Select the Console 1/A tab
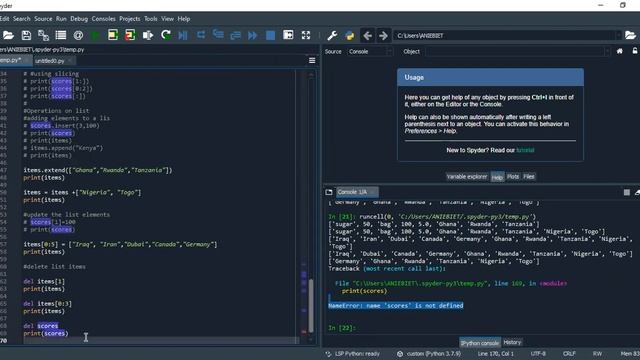Screen dimensions: 640x360 point(353,192)
